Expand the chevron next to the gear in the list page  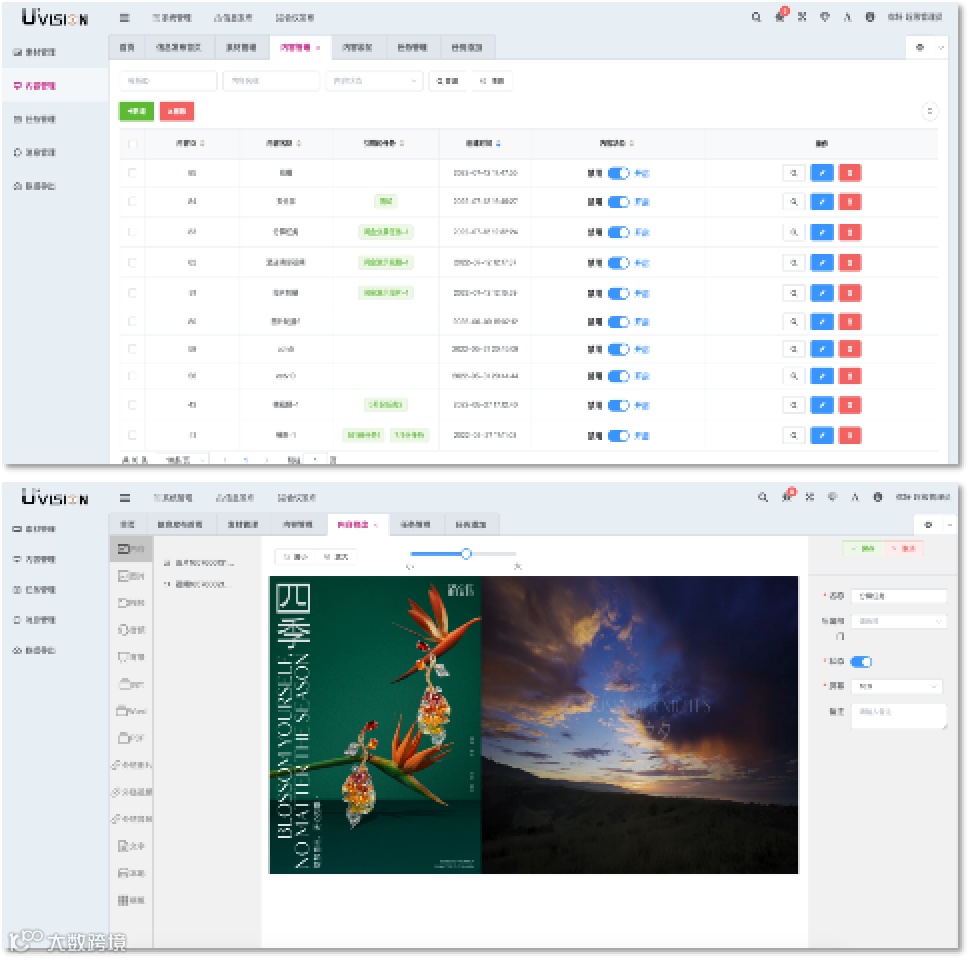click(x=940, y=48)
